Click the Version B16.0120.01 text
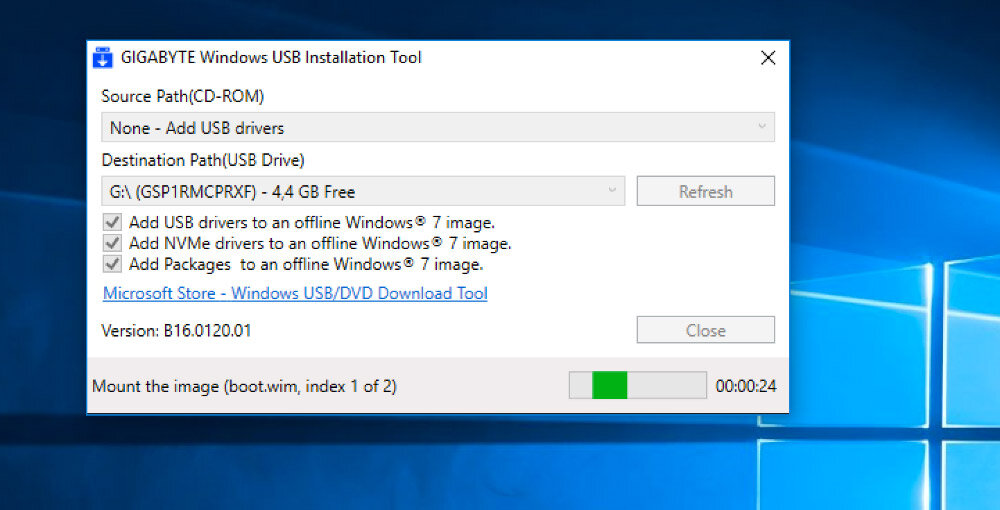 point(176,331)
